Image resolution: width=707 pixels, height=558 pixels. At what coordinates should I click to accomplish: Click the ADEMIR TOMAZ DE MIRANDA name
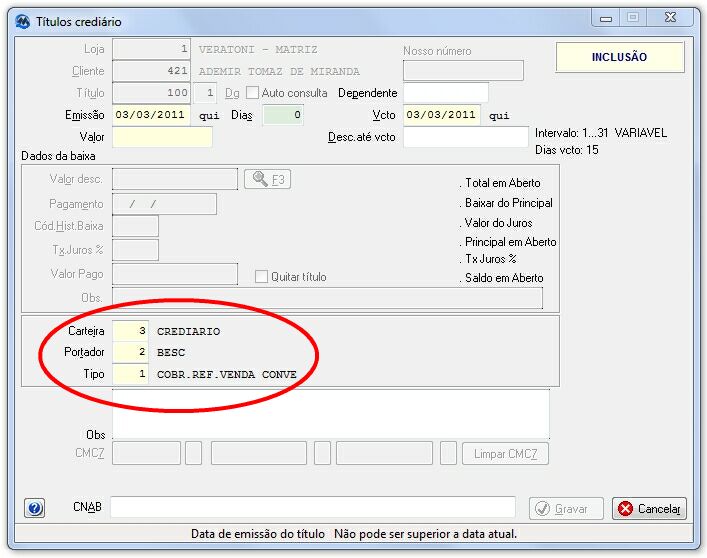(x=279, y=72)
